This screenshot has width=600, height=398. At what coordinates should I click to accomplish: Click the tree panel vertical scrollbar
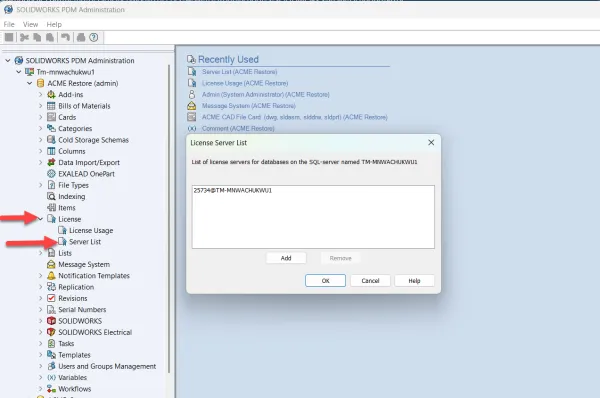point(169,218)
